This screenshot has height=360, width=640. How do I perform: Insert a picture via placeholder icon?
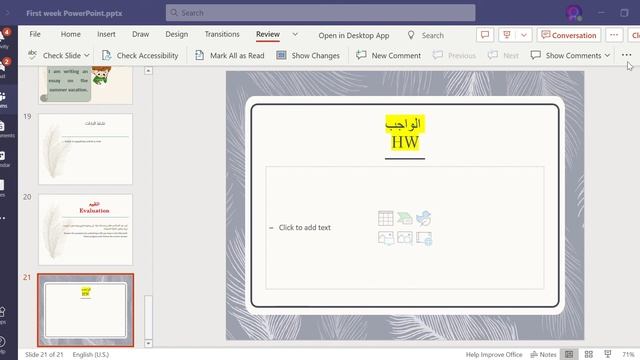(x=404, y=238)
